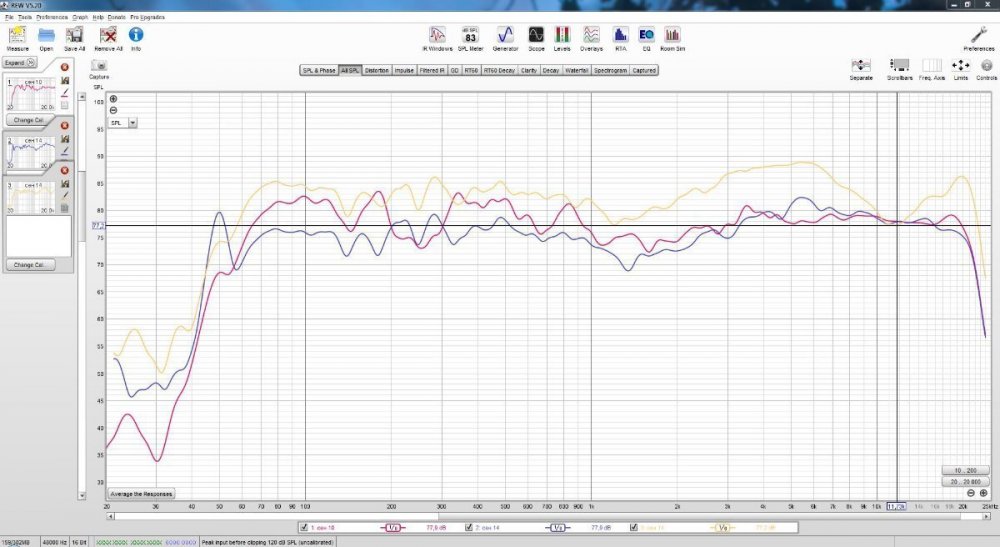Open the Generator tool
1000x547 pixels.
[506, 35]
